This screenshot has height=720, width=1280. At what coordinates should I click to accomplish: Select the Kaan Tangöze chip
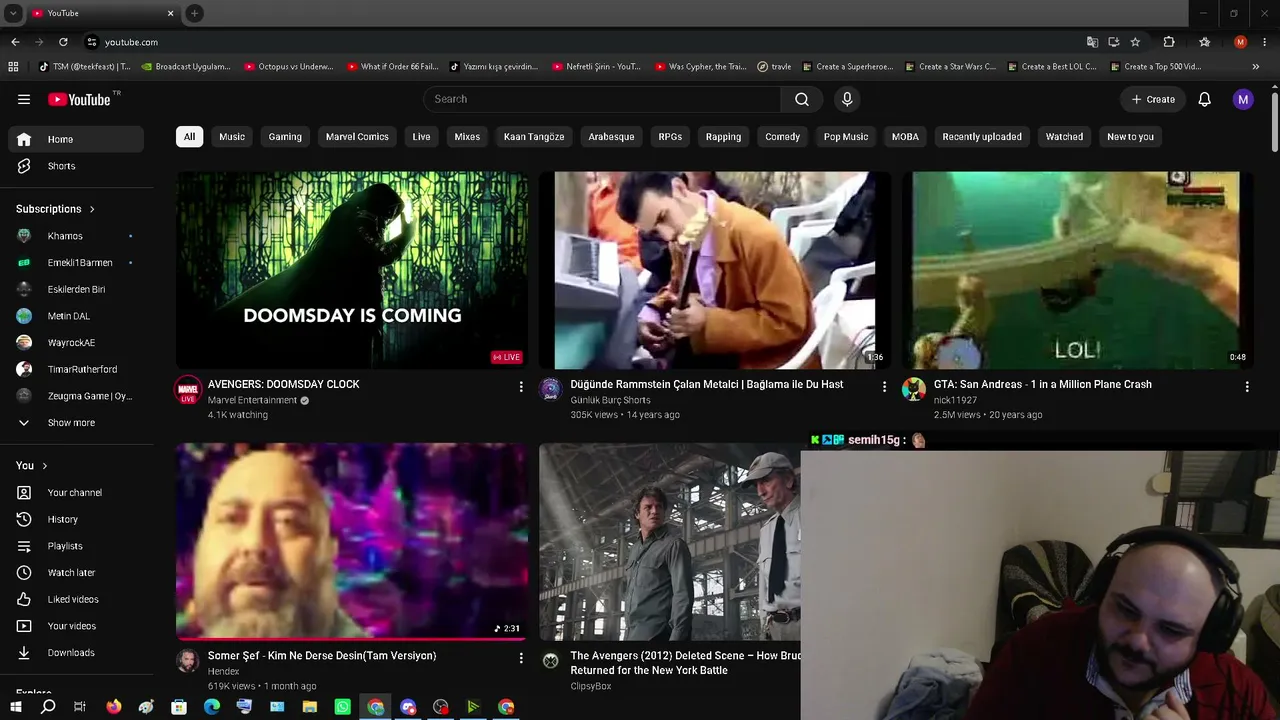pos(534,137)
